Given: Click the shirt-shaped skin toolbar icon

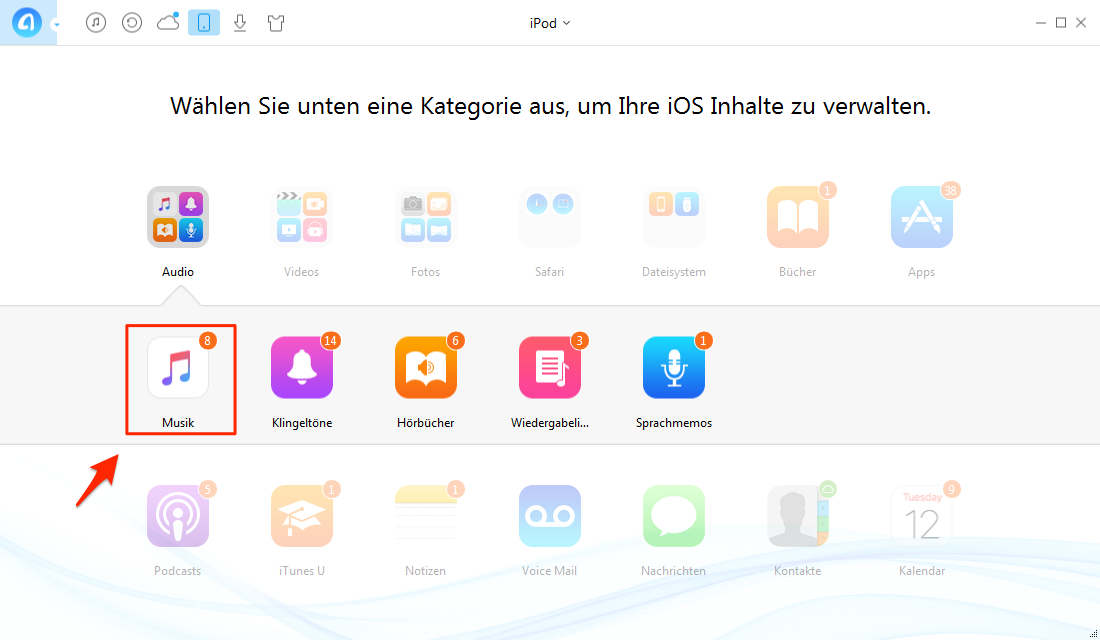Looking at the screenshot, I should (x=276, y=23).
